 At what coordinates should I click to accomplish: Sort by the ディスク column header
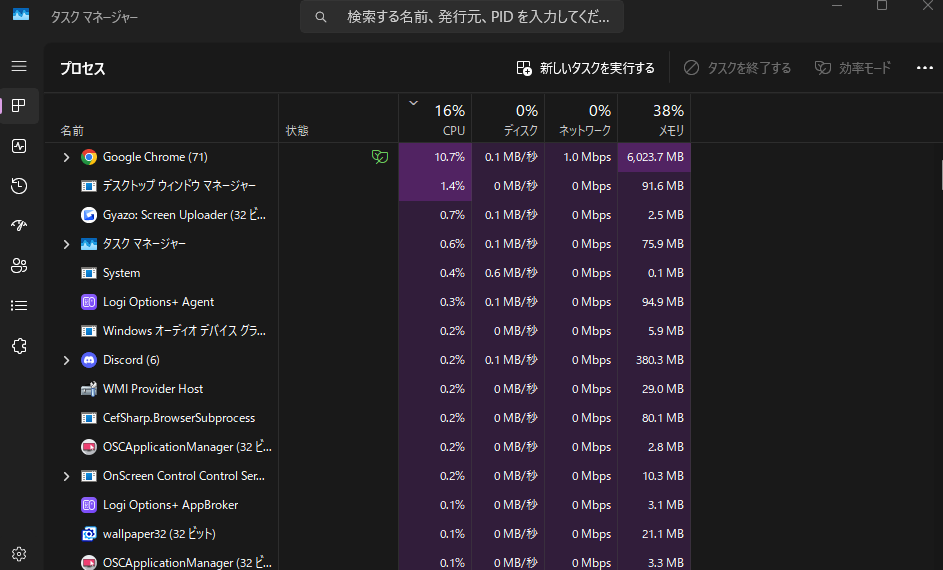[x=508, y=118]
